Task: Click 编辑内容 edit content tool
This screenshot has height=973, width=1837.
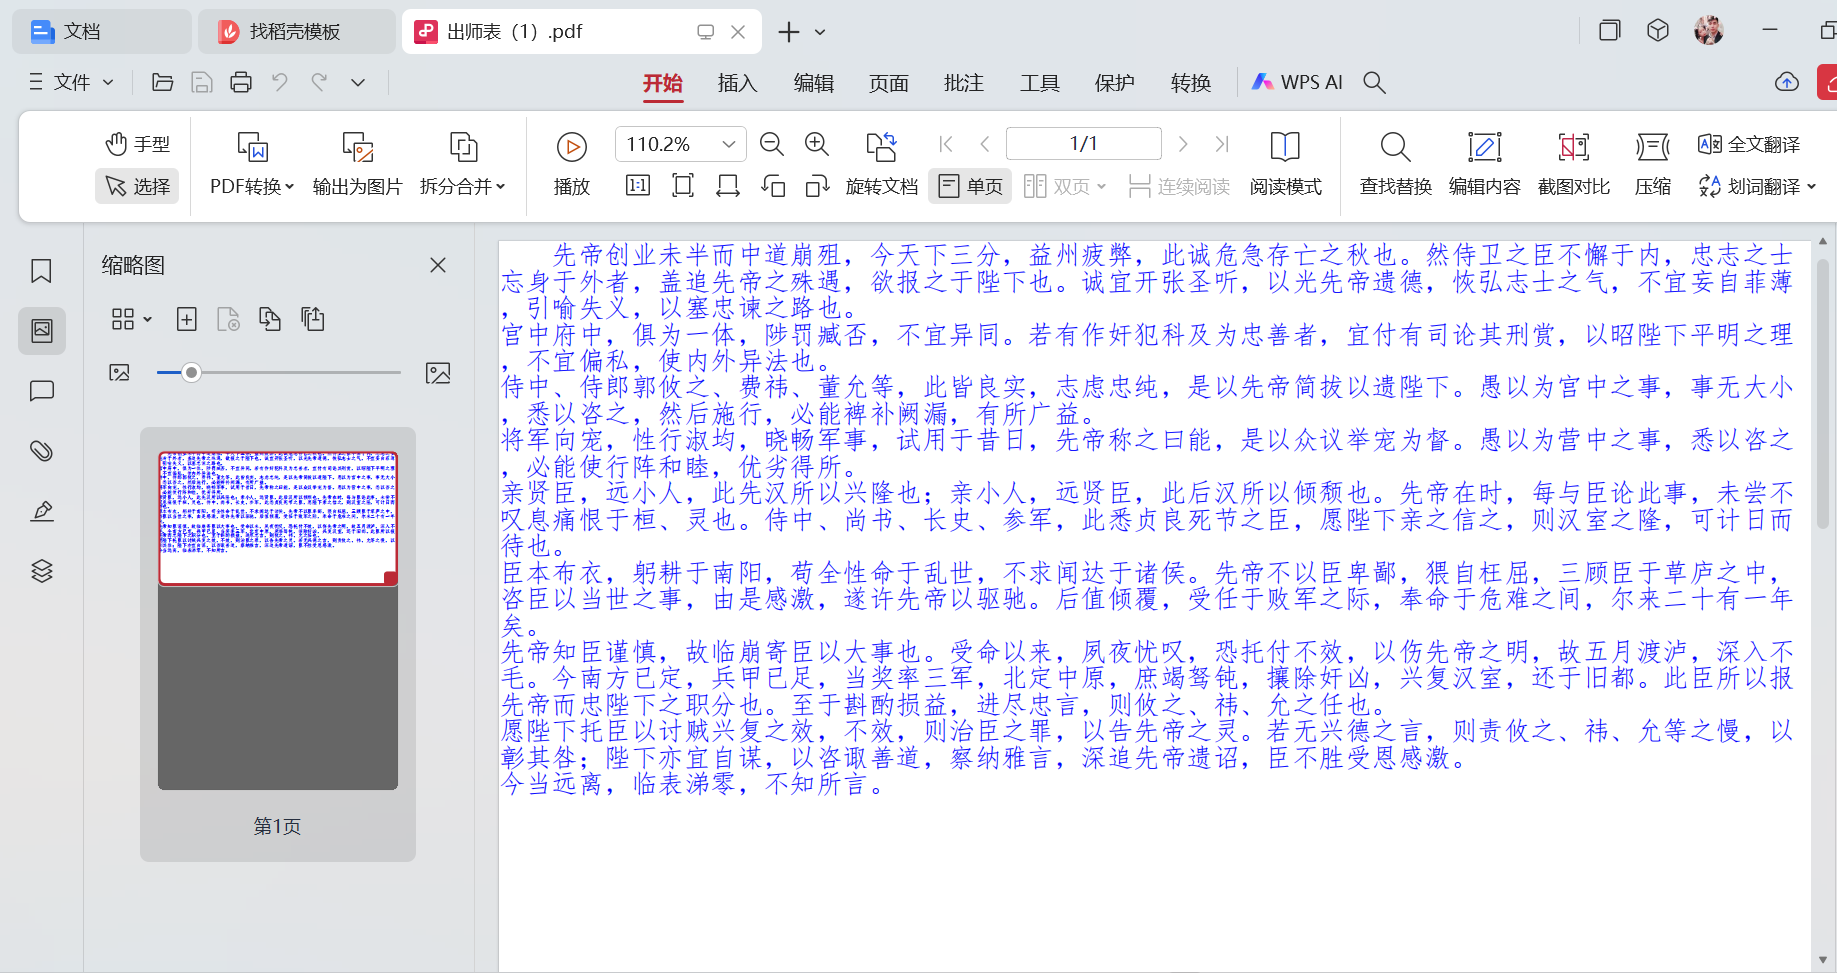Action: [x=1485, y=165]
